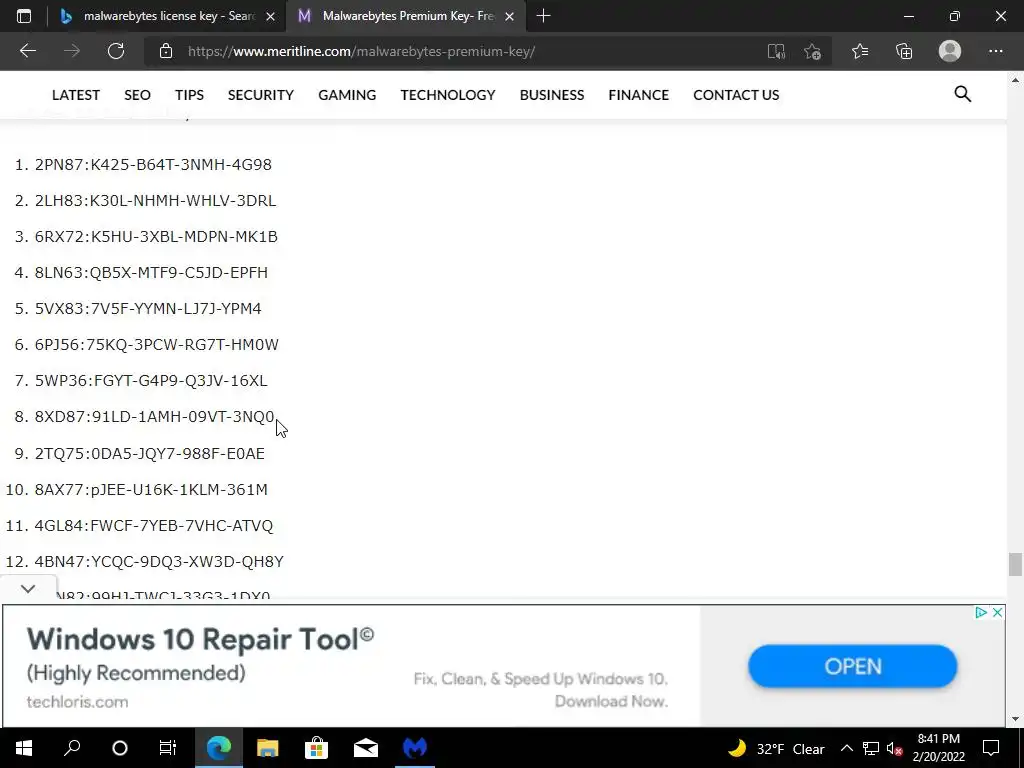Open Microsoft Store from the taskbar

coord(316,748)
